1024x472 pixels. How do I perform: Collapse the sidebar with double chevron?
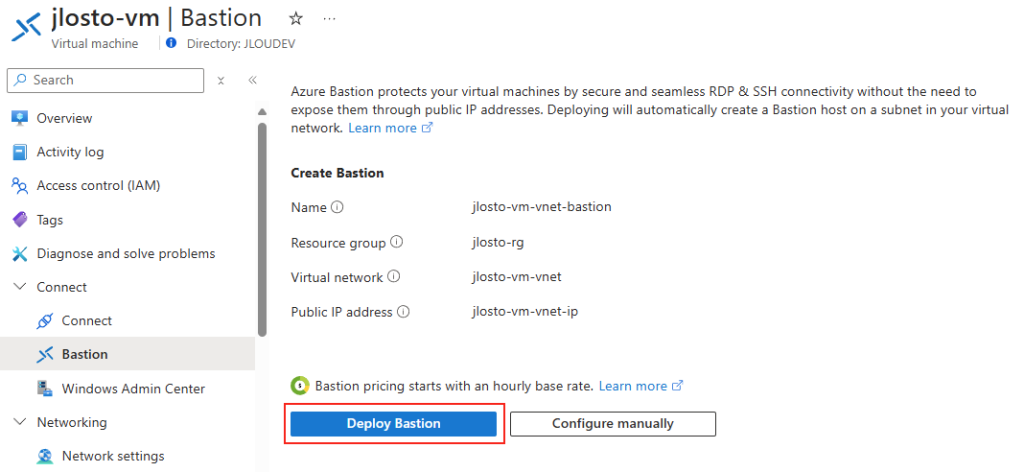(253, 80)
